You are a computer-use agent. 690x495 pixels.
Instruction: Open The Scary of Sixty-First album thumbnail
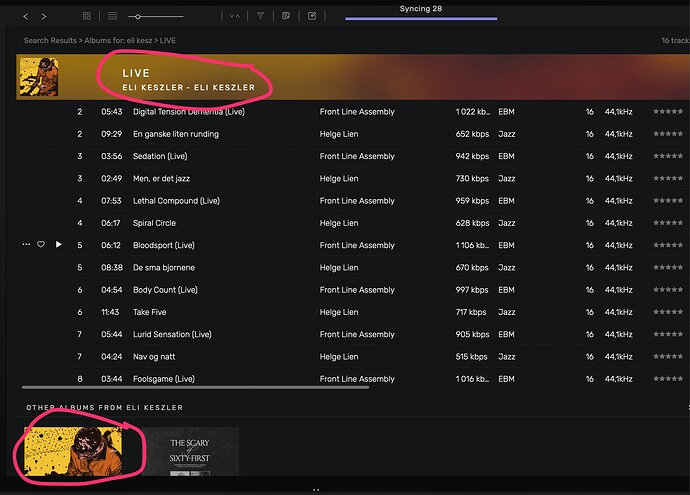click(x=190, y=451)
